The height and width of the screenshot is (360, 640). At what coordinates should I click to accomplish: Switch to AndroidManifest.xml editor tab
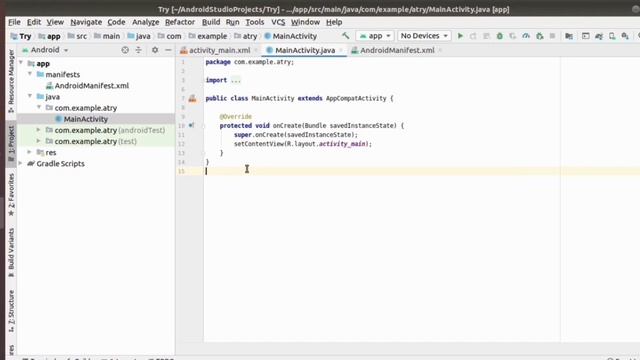point(397,50)
